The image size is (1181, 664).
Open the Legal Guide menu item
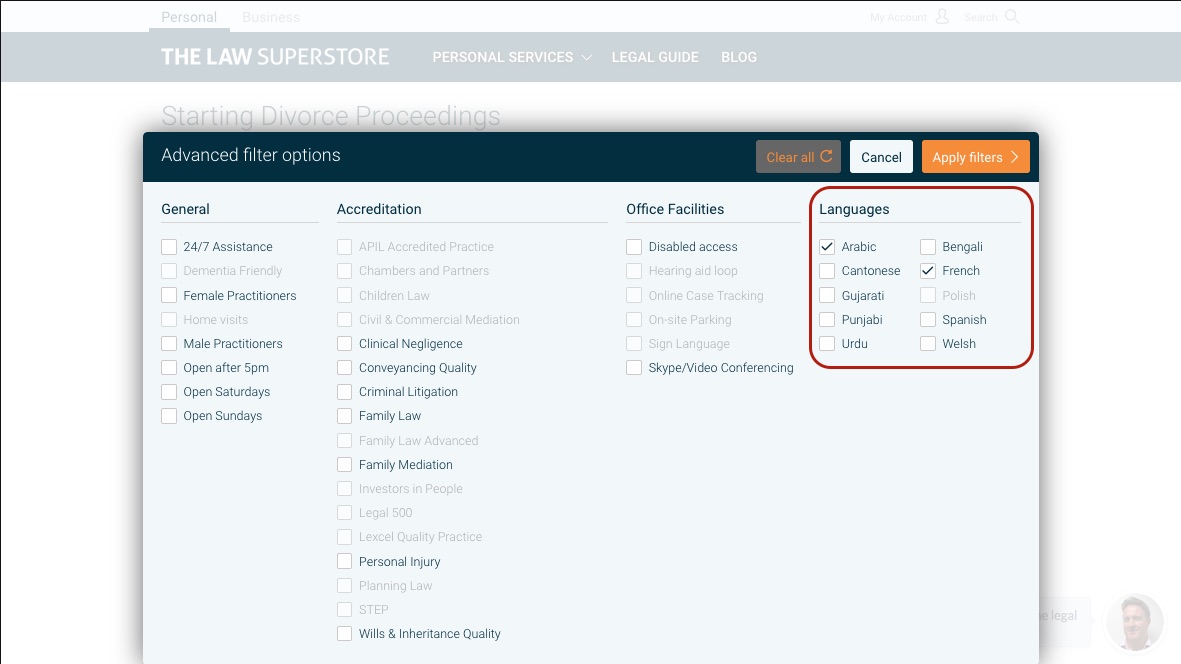[x=655, y=57]
